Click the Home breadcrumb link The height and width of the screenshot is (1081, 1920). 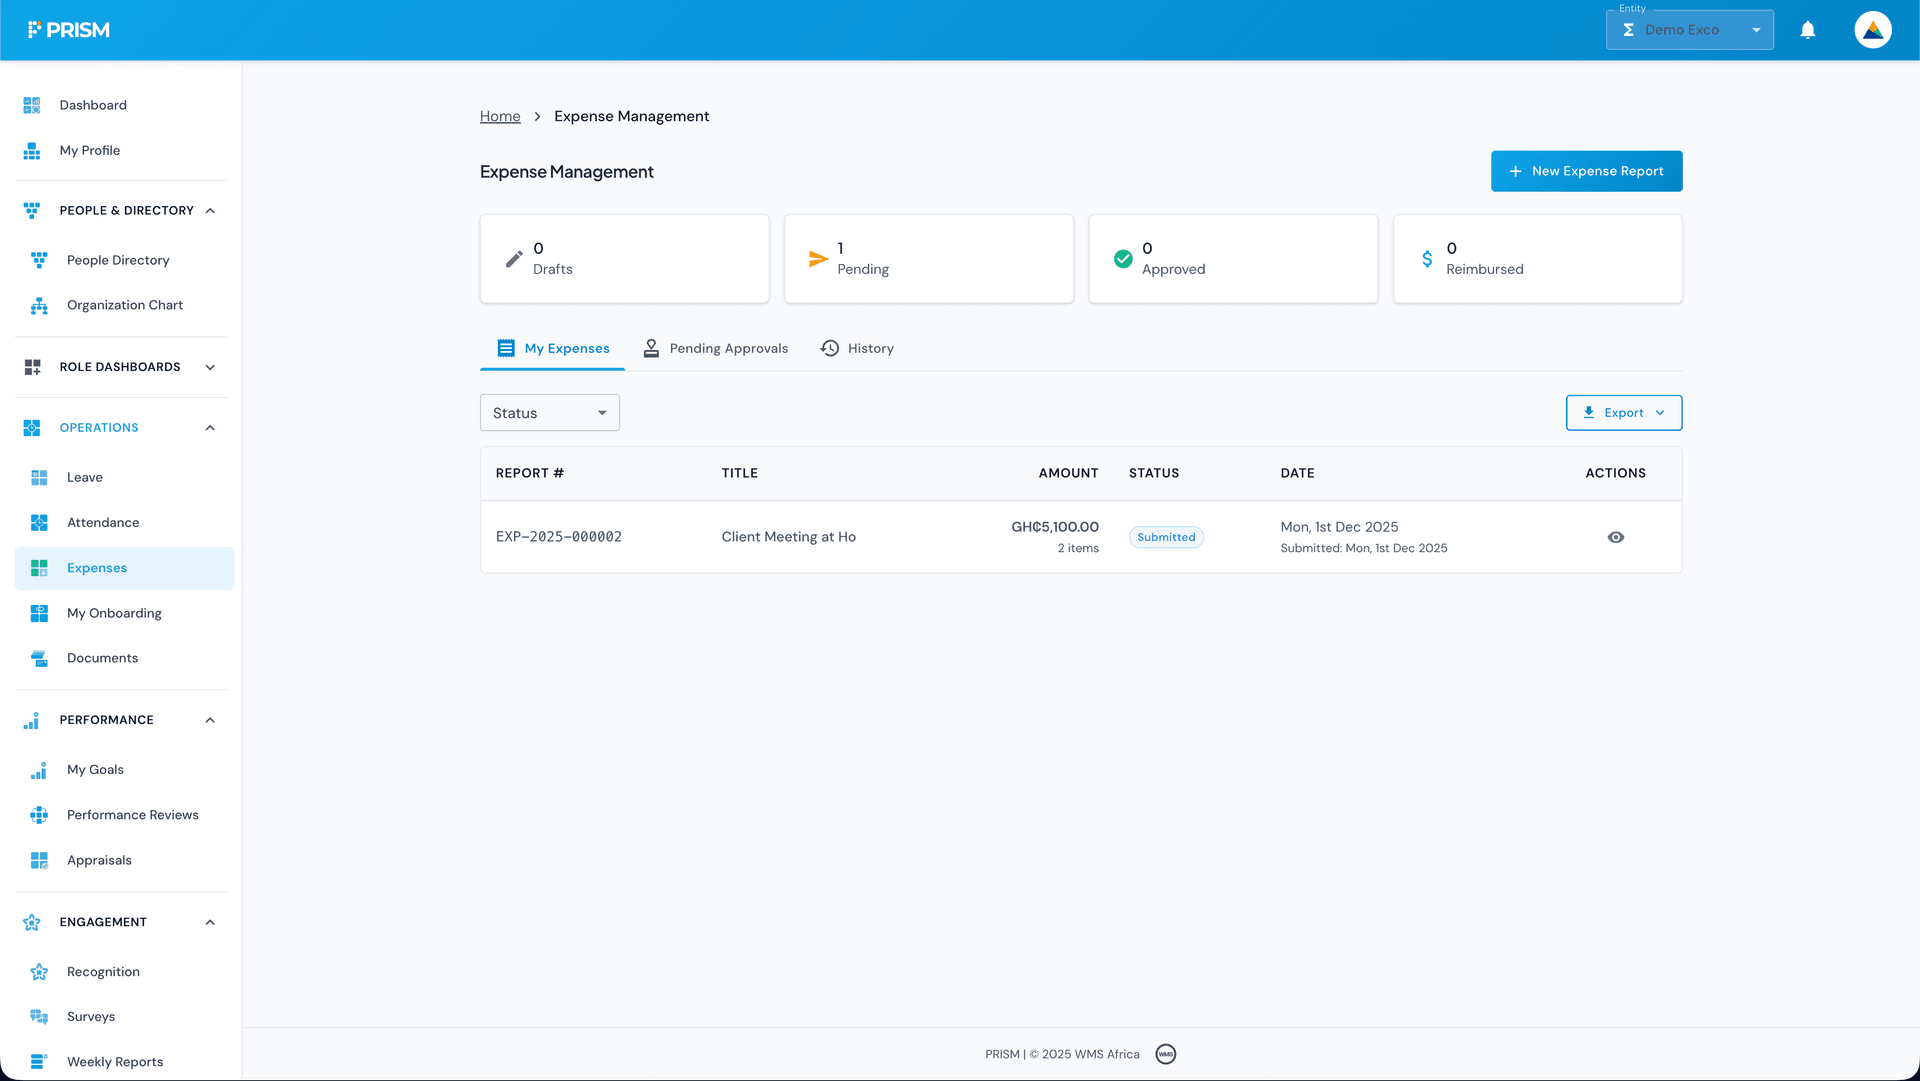click(499, 116)
